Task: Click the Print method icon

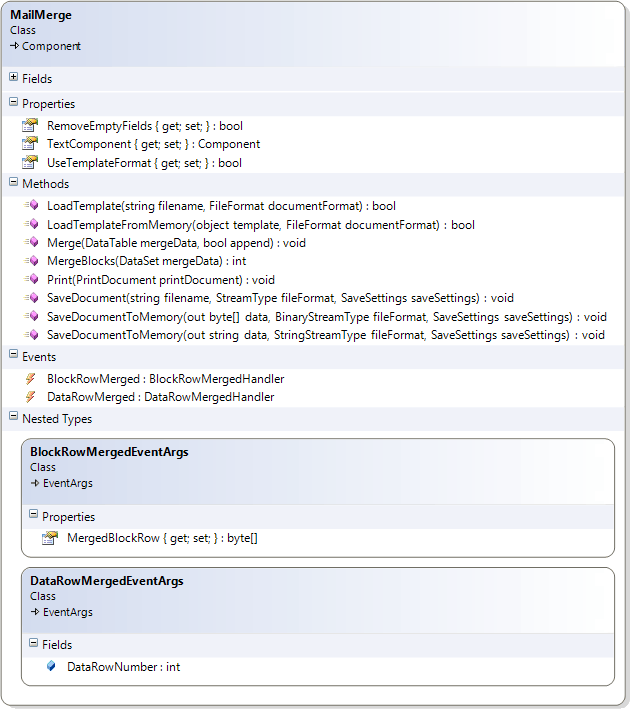Action: 32,280
